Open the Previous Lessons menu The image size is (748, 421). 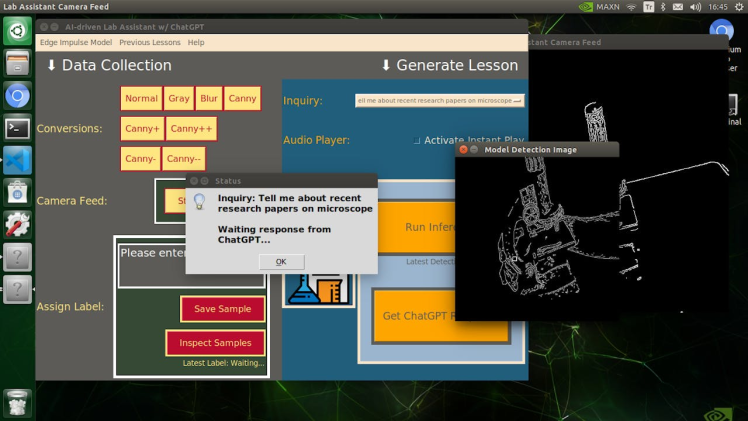point(150,43)
